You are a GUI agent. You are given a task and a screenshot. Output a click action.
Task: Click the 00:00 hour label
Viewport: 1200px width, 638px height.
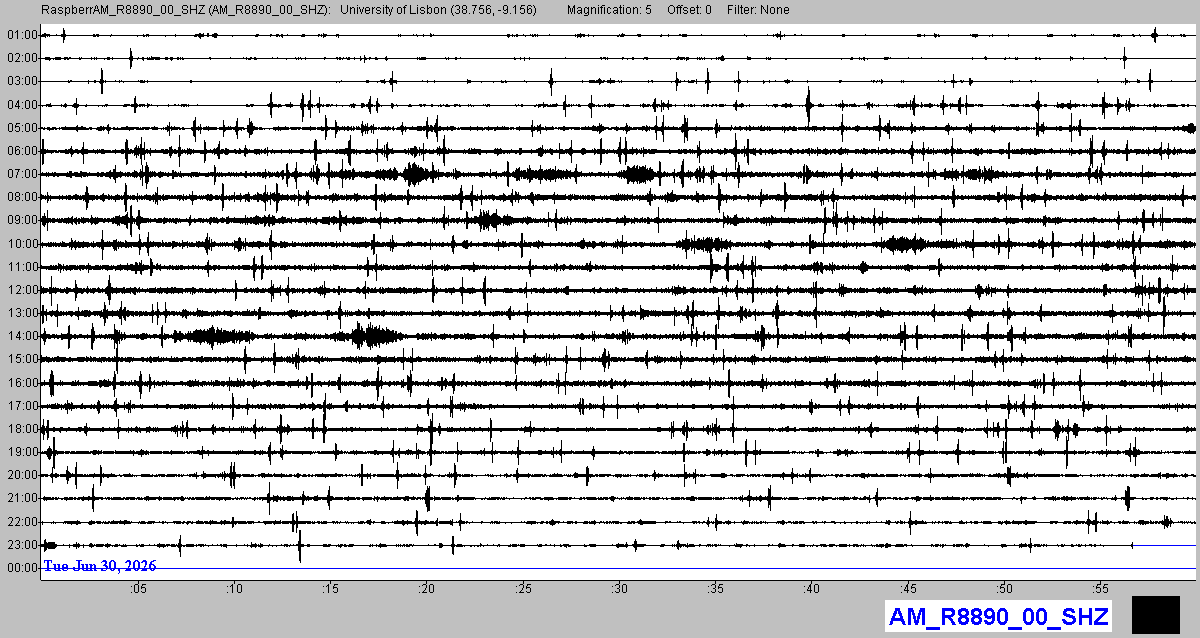click(22, 568)
